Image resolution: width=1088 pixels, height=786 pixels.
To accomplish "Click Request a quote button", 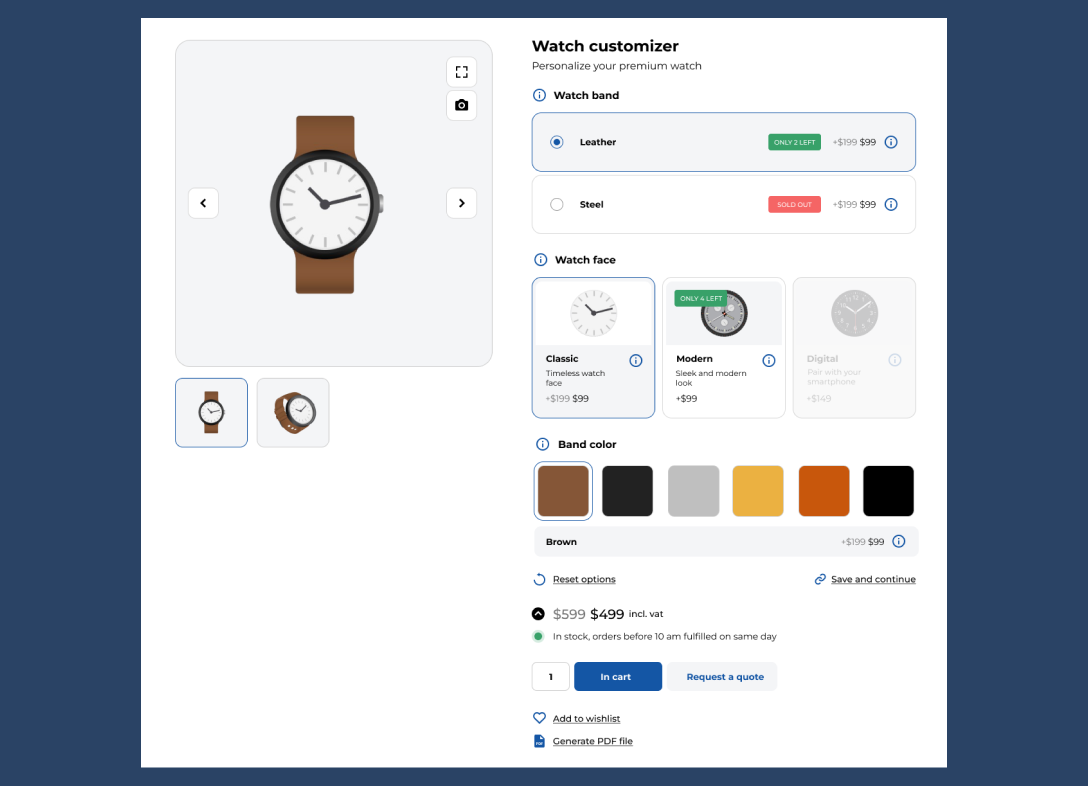I will [x=724, y=677].
